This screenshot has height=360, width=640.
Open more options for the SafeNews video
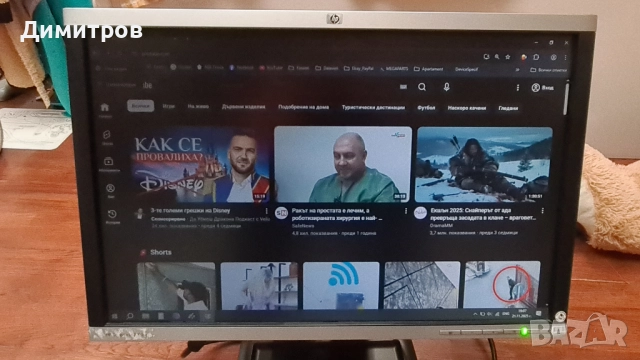pos(406,211)
